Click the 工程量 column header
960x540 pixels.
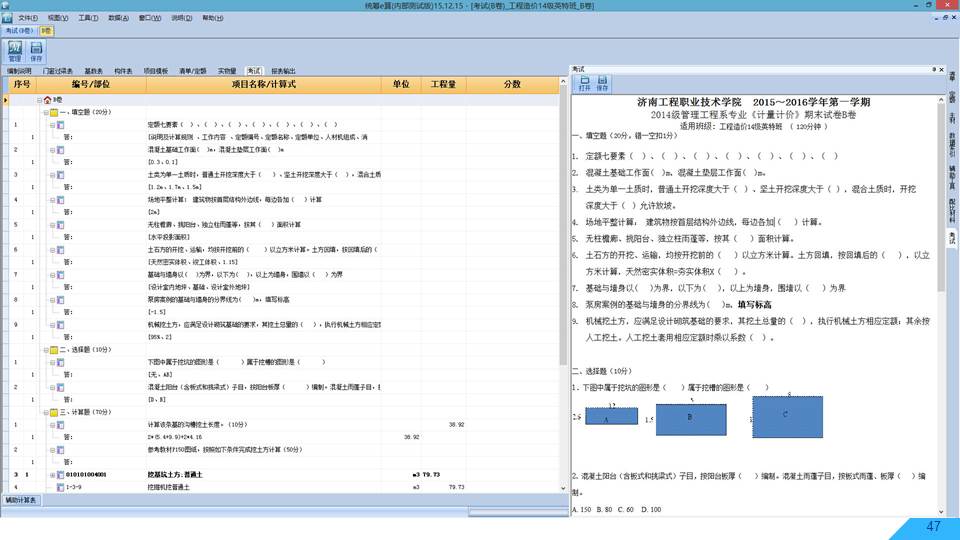tap(443, 85)
